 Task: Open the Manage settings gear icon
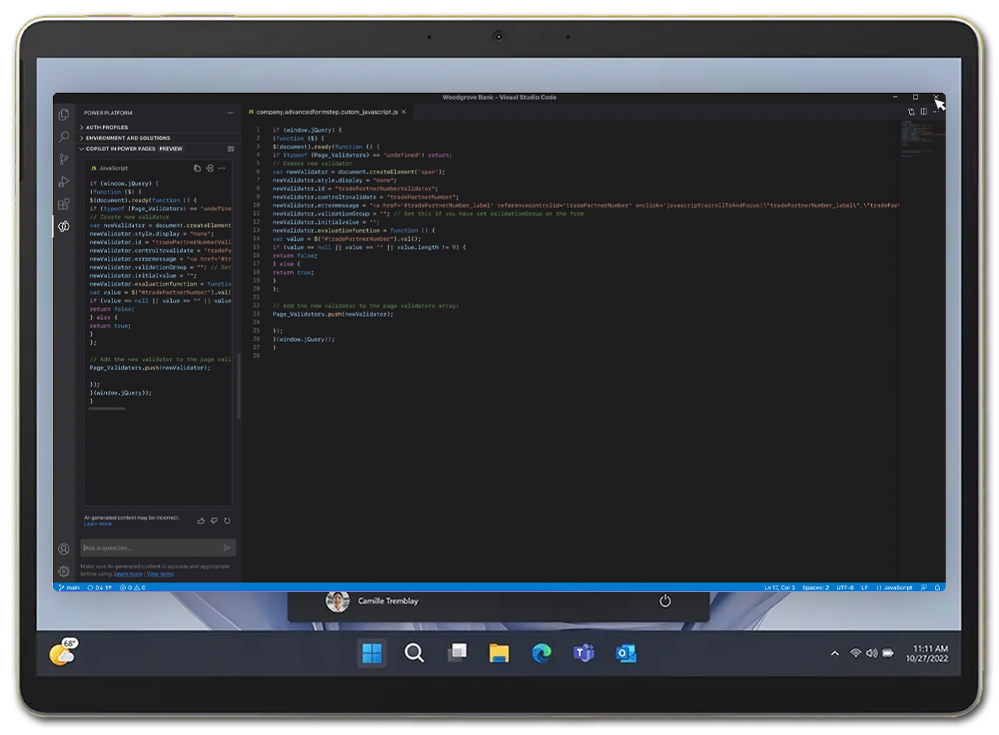(63, 570)
